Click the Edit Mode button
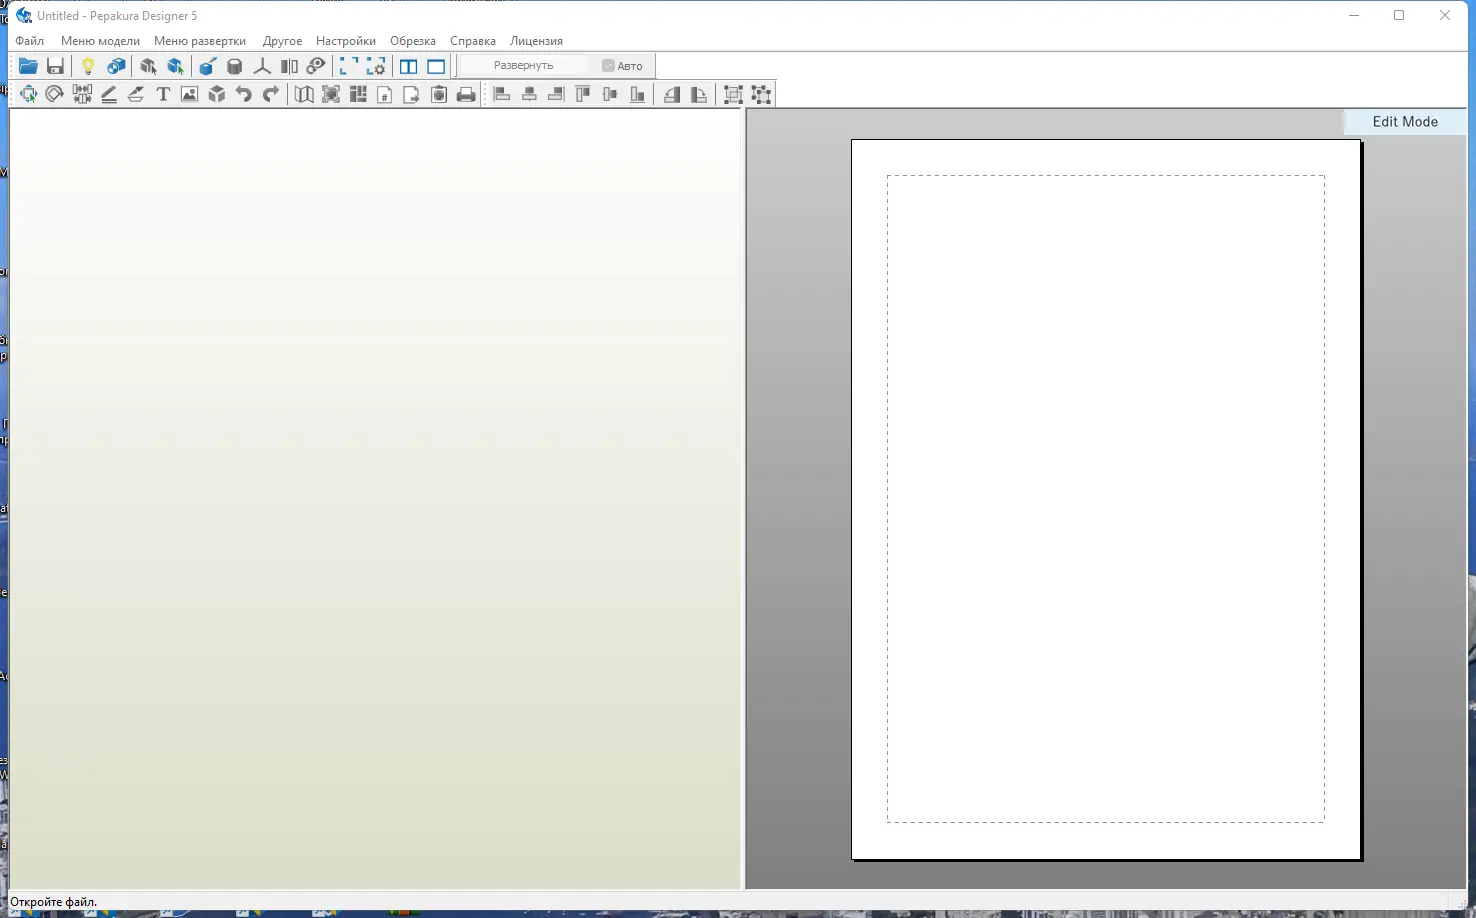 coord(1405,122)
